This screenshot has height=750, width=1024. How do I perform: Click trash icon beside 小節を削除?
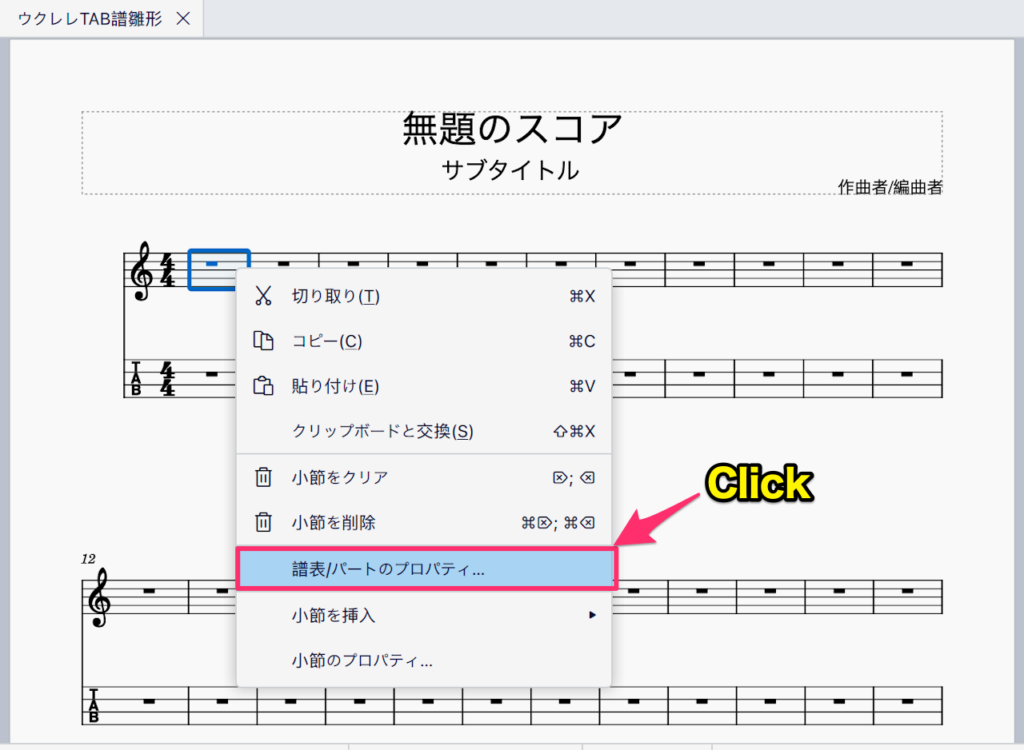pyautogui.click(x=263, y=522)
